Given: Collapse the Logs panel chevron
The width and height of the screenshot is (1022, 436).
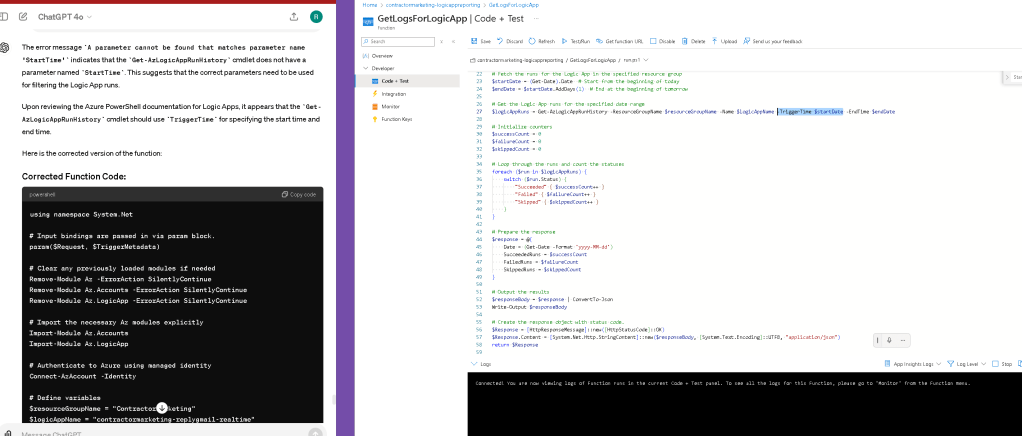Looking at the screenshot, I should coord(473,364).
